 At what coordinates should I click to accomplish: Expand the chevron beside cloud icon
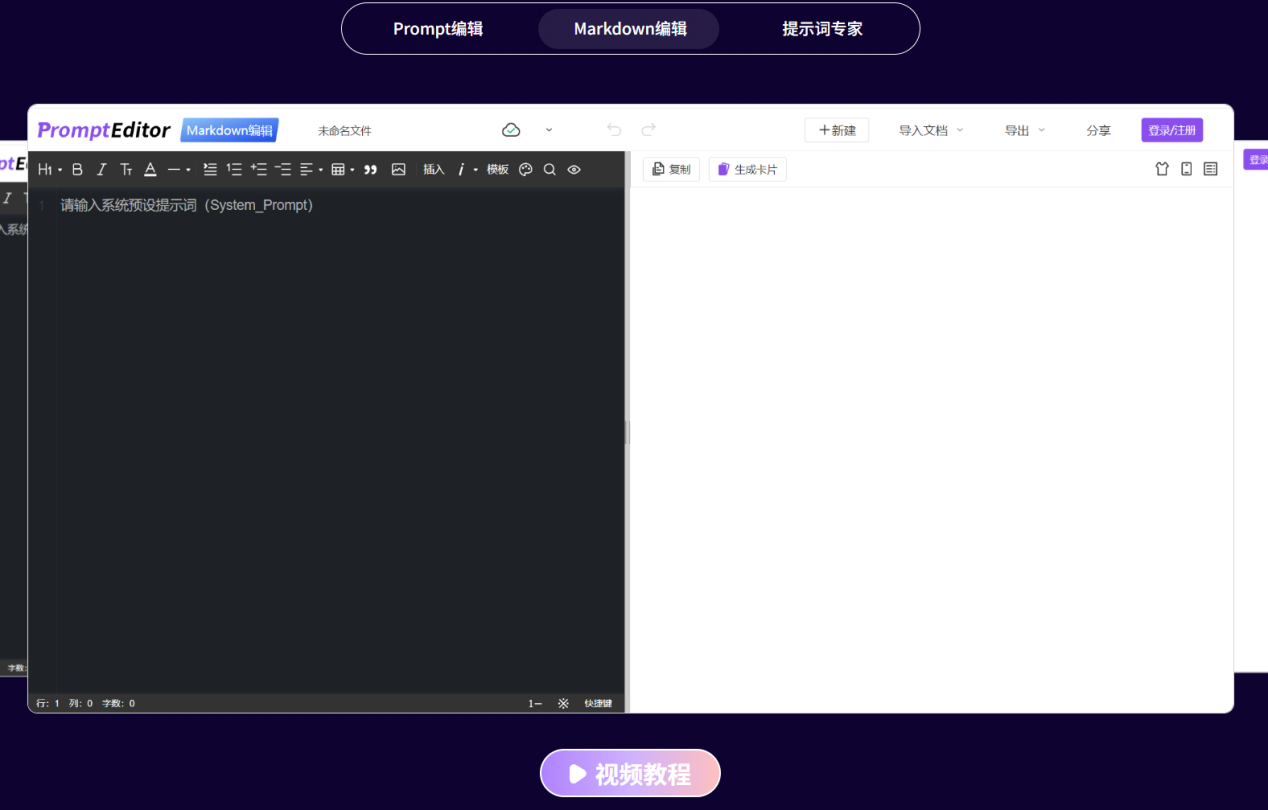549,130
